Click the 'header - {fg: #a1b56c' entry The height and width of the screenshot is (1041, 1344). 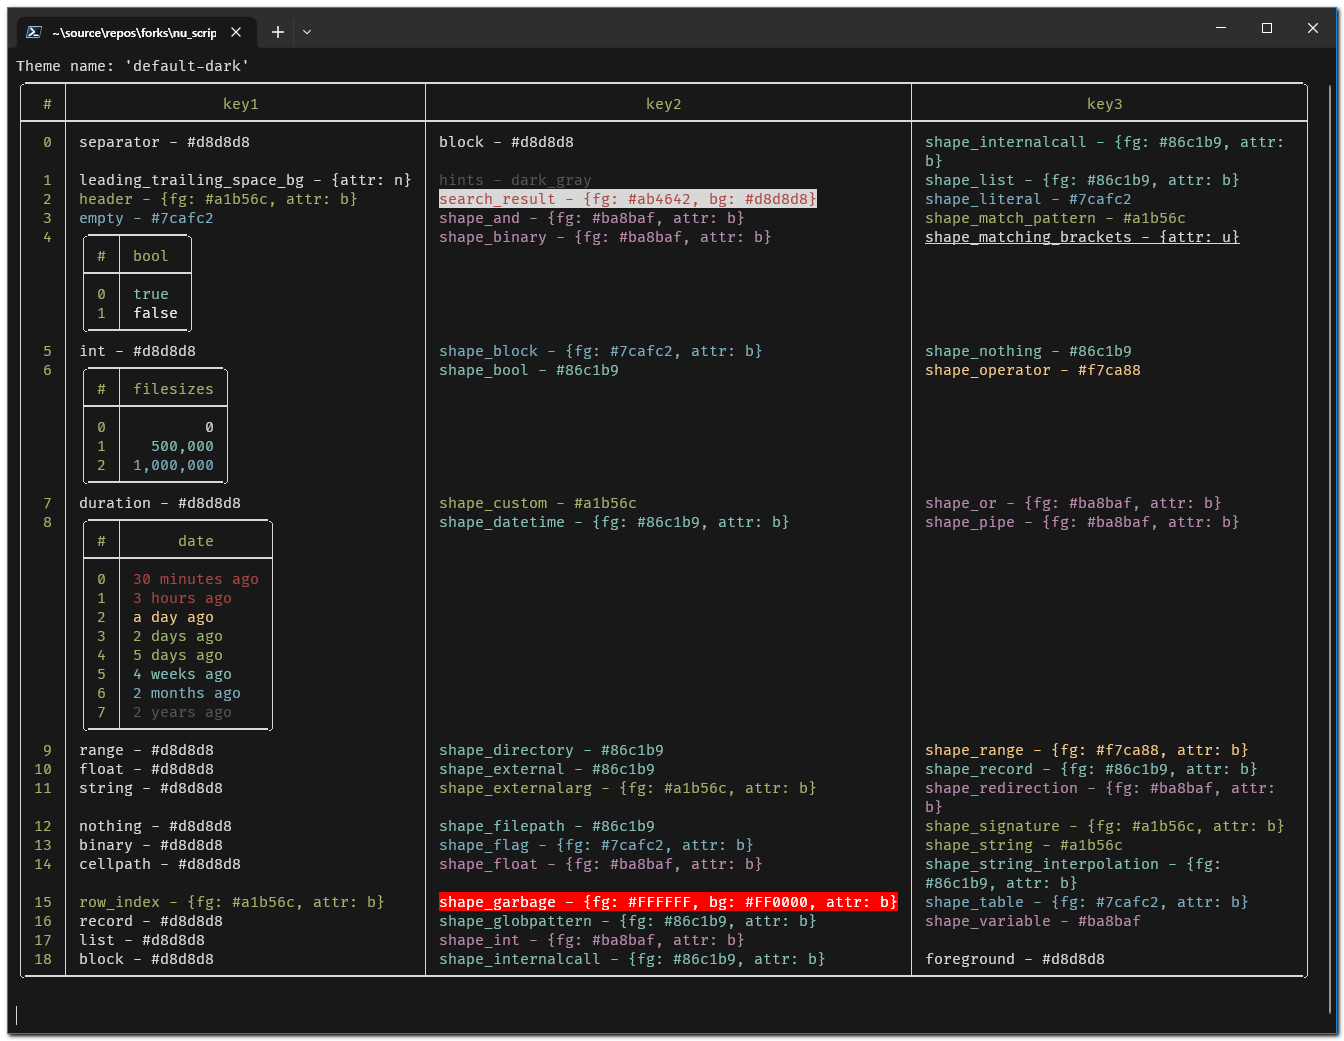(x=218, y=199)
